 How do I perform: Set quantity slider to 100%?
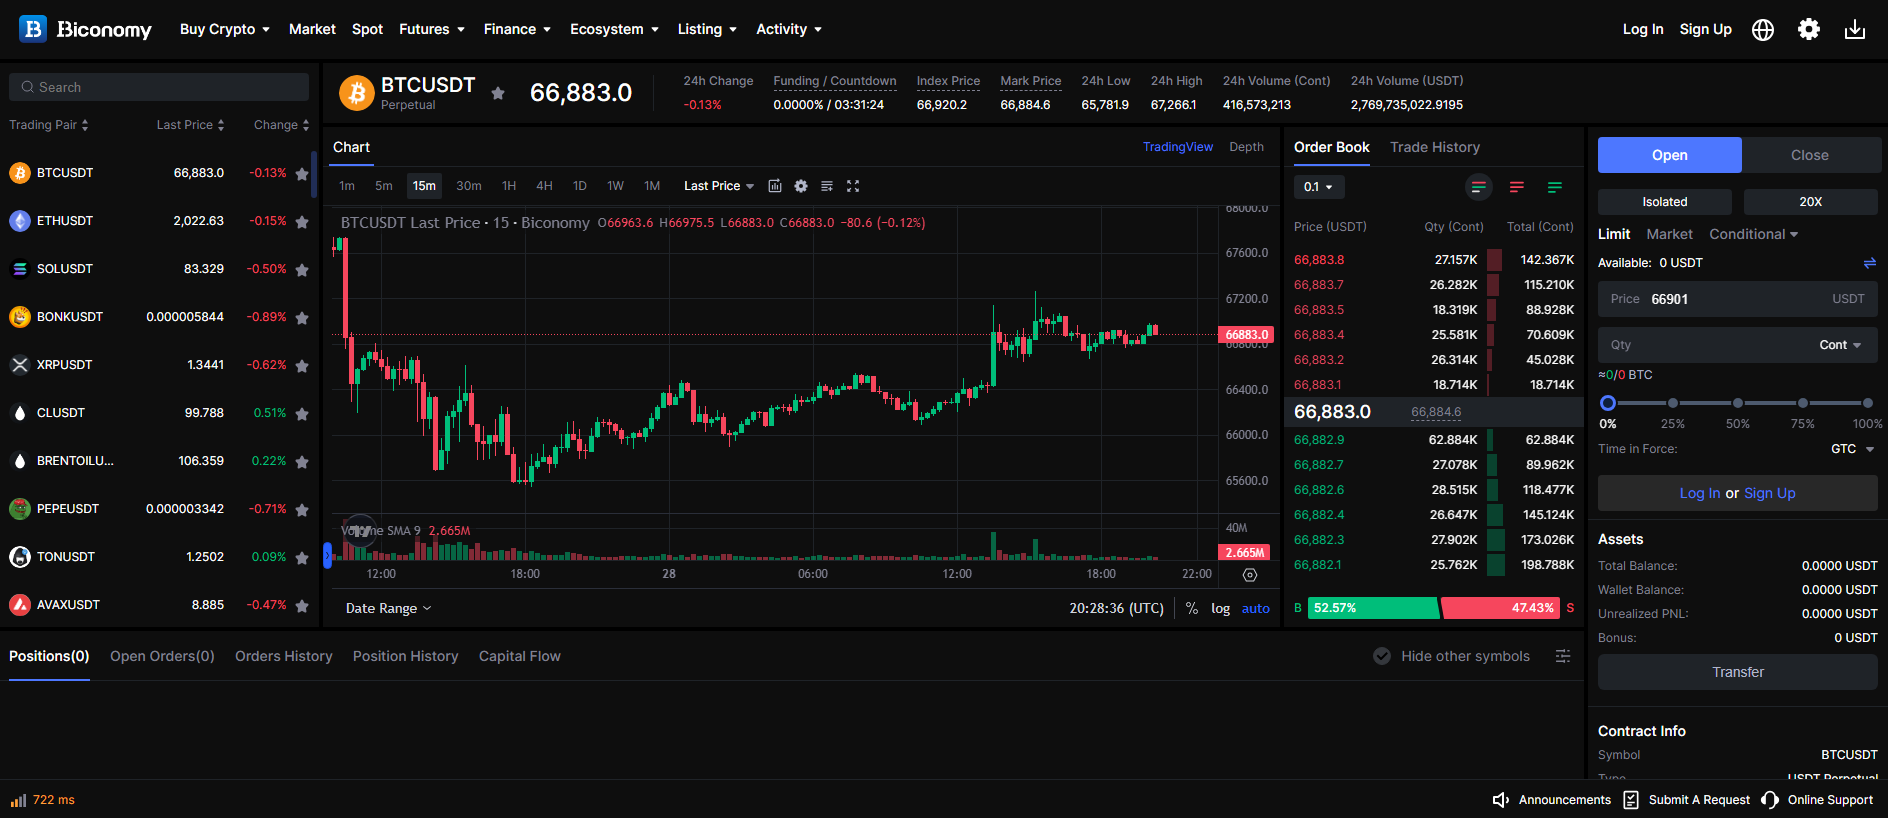[x=1868, y=403]
